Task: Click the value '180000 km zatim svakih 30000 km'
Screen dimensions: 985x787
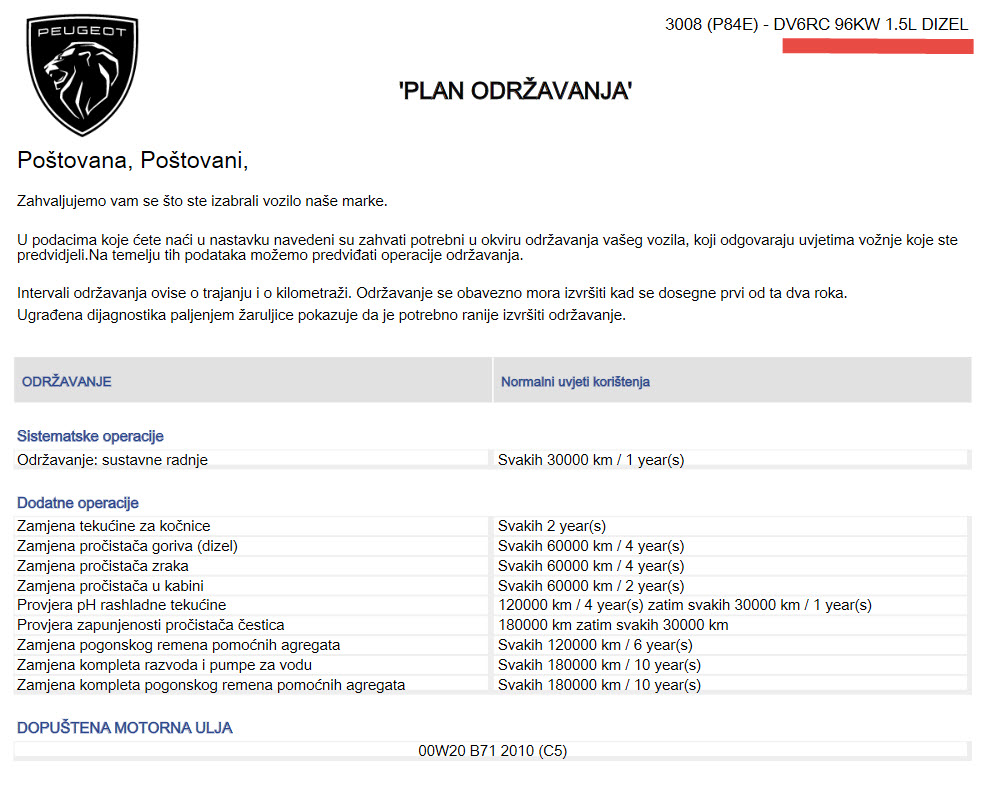Action: (x=613, y=625)
